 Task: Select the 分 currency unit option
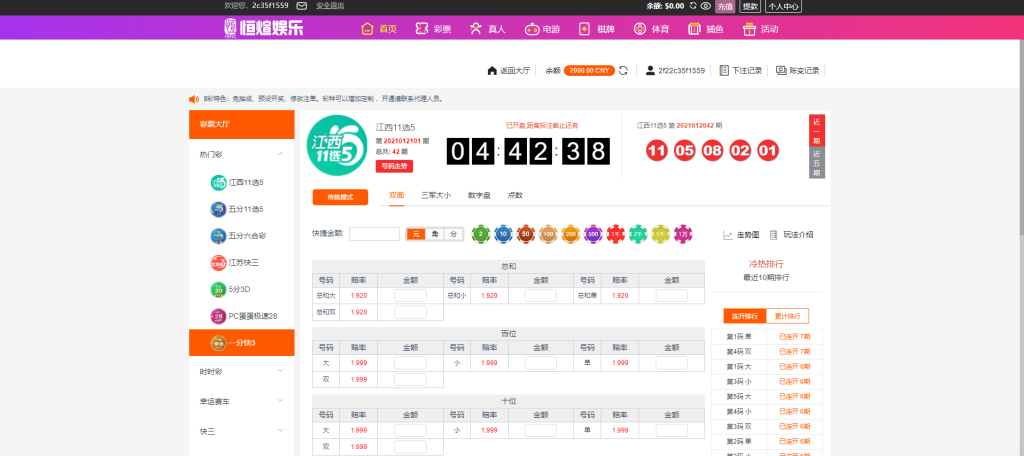pos(452,234)
